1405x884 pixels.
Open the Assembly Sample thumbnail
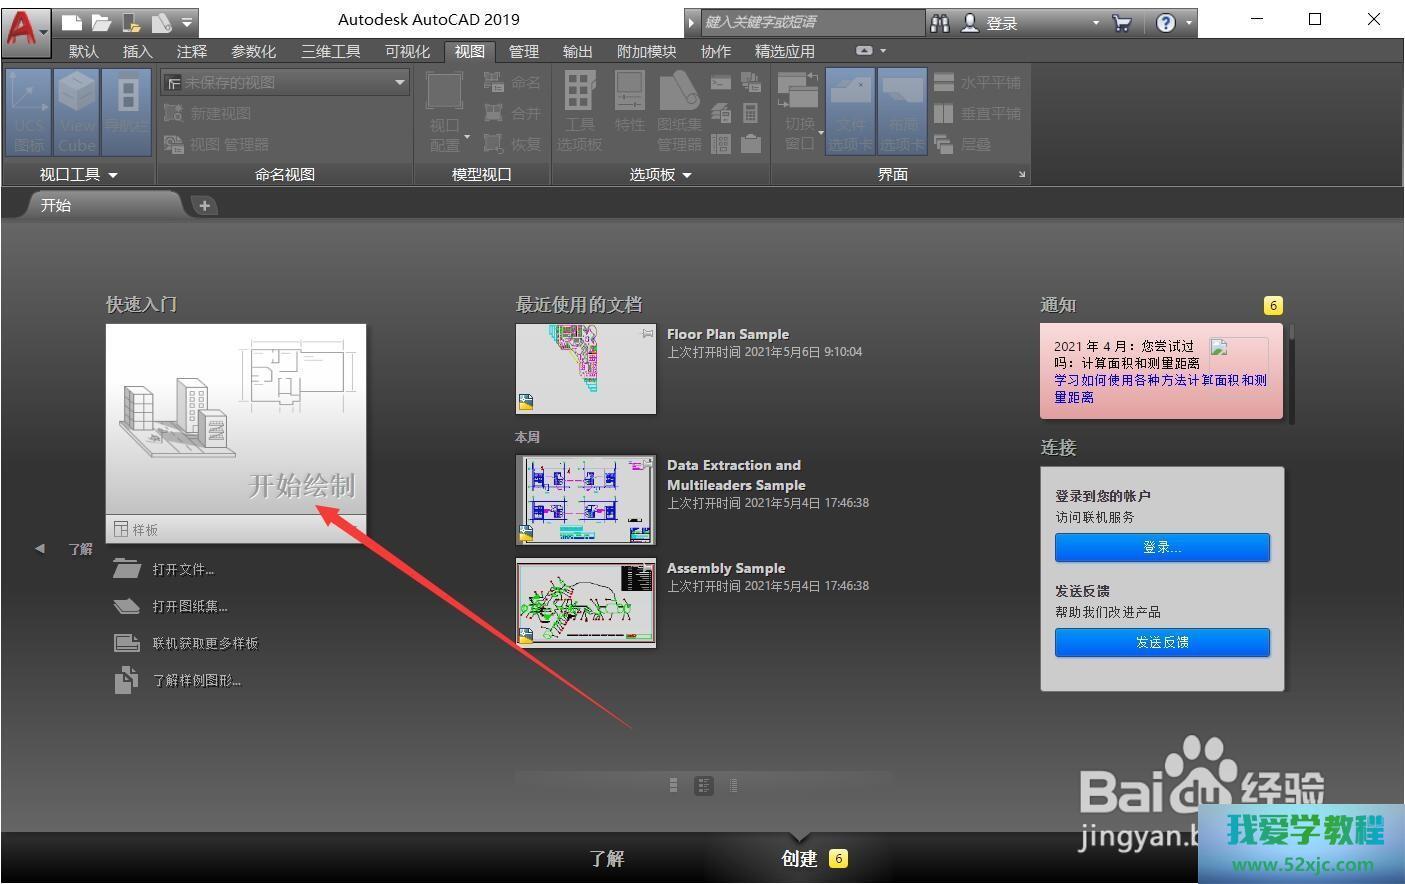coord(586,603)
